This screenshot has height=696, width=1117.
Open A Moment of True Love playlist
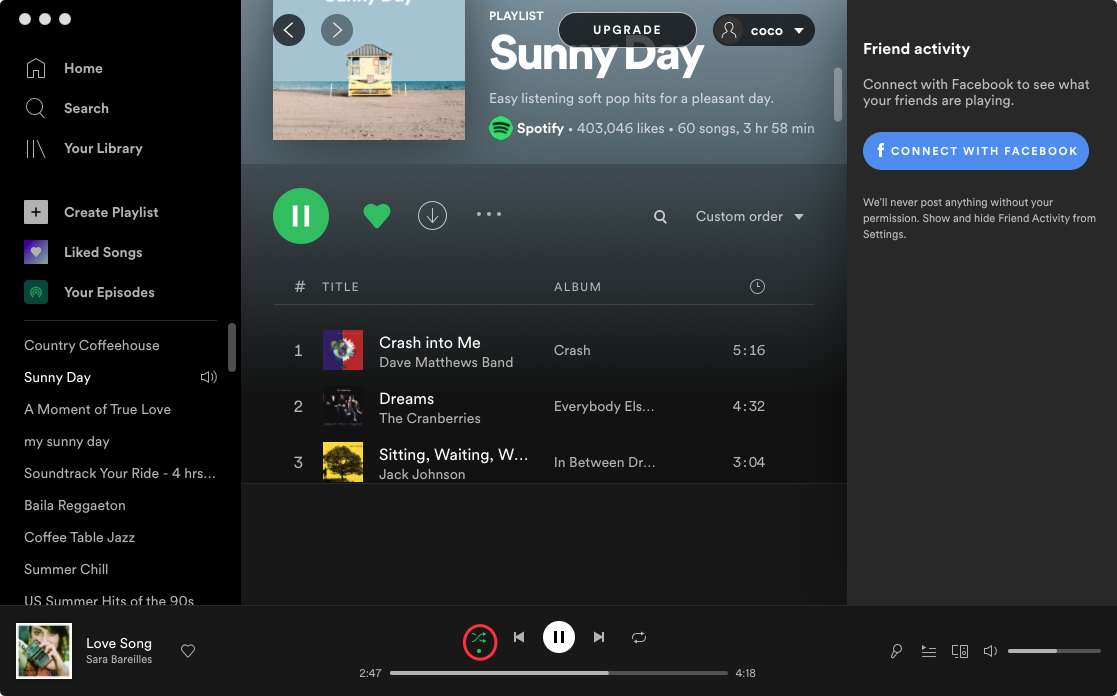pyautogui.click(x=98, y=410)
